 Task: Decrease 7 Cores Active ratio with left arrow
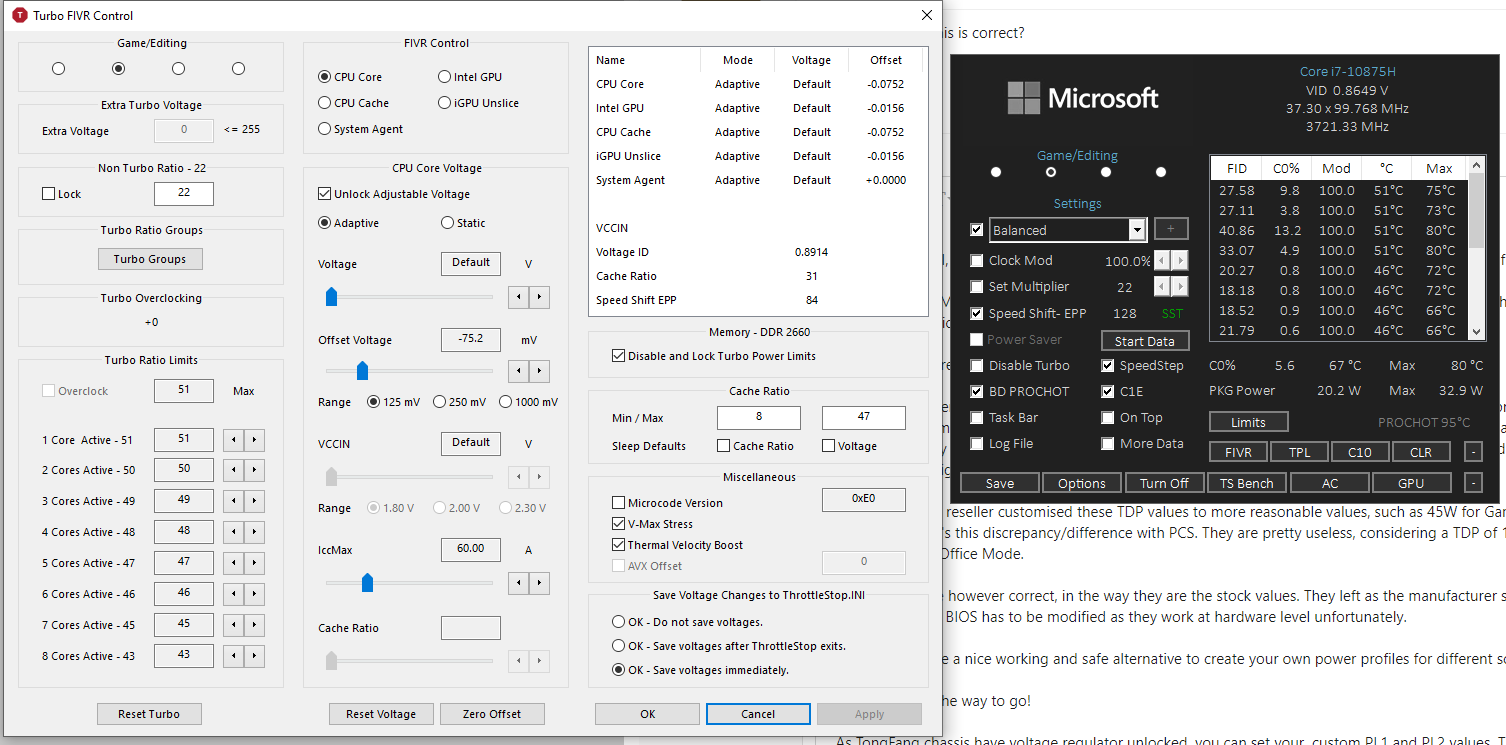(231, 625)
